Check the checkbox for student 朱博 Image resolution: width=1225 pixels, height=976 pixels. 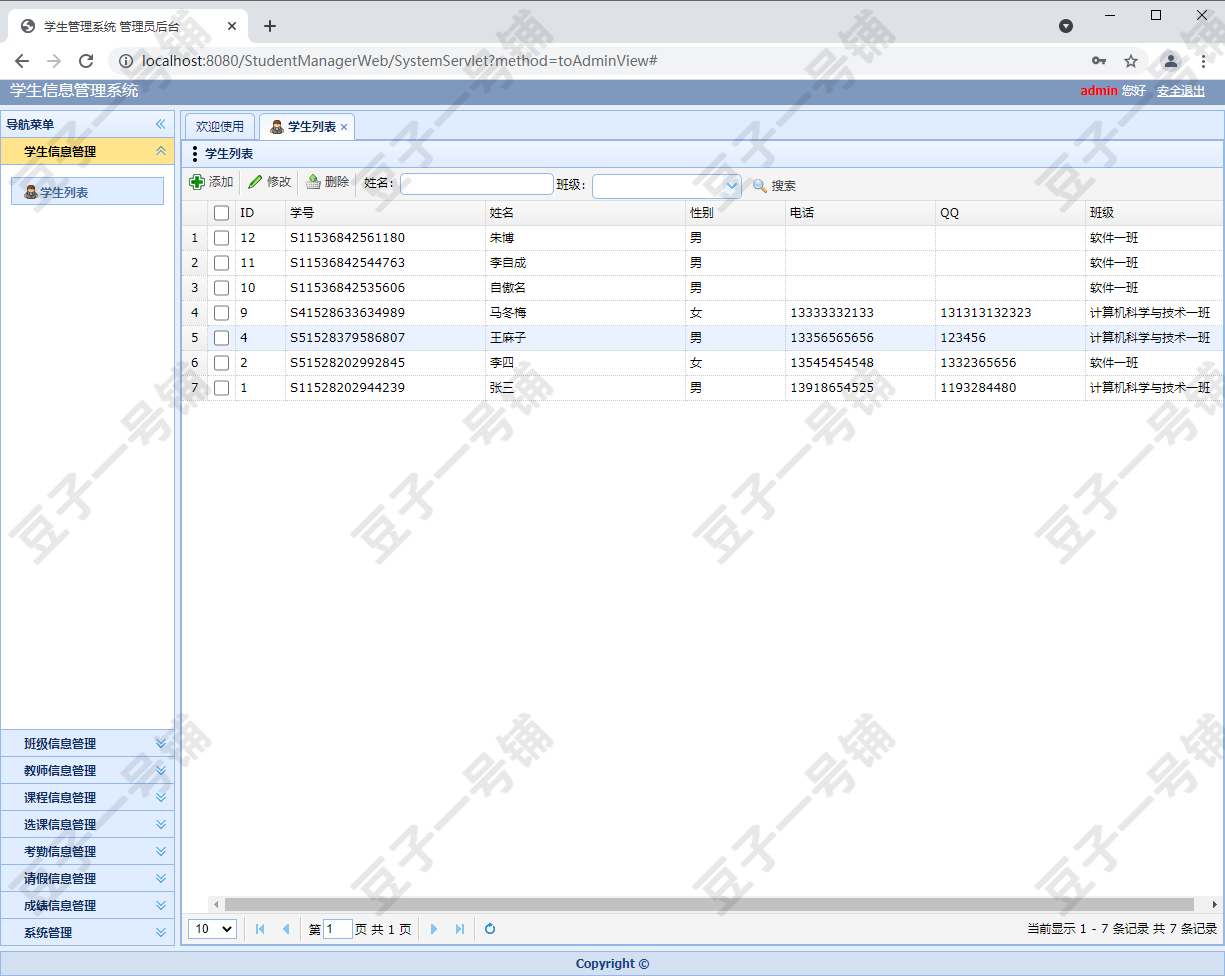(x=221, y=237)
